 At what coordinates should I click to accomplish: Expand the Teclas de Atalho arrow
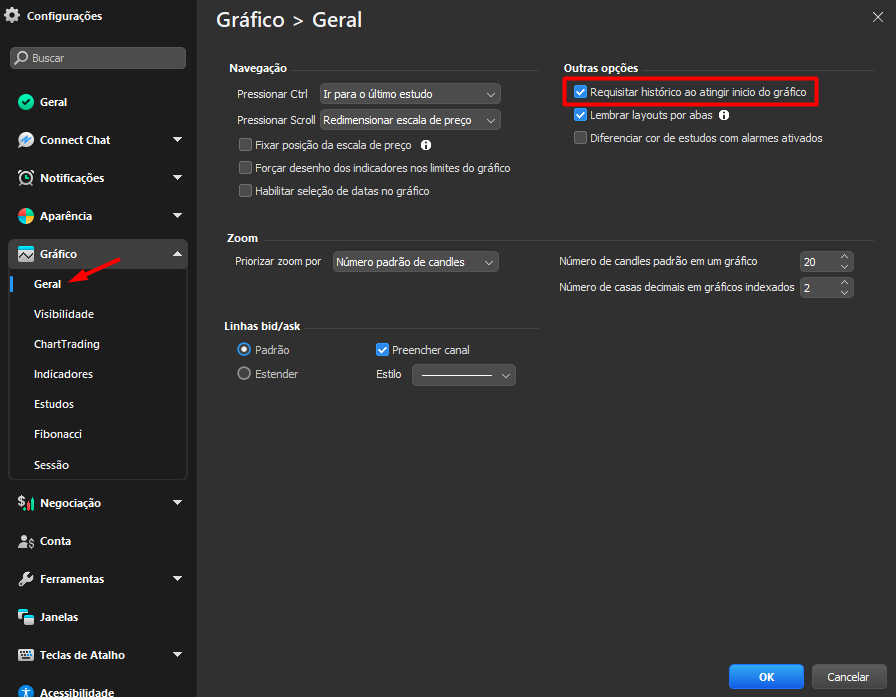tap(177, 655)
